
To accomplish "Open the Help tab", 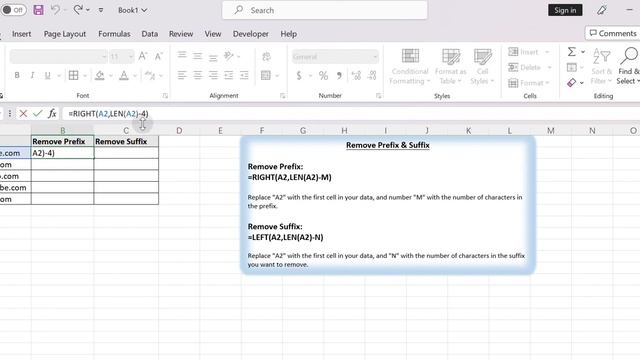I will (289, 34).
